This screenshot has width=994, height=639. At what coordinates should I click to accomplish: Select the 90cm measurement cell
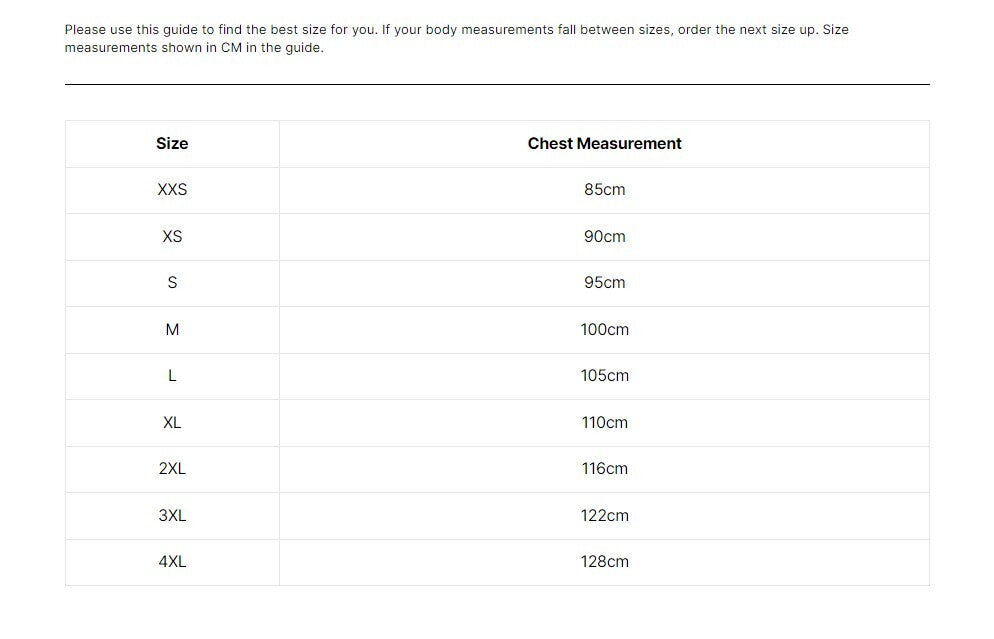pyautogui.click(x=604, y=237)
